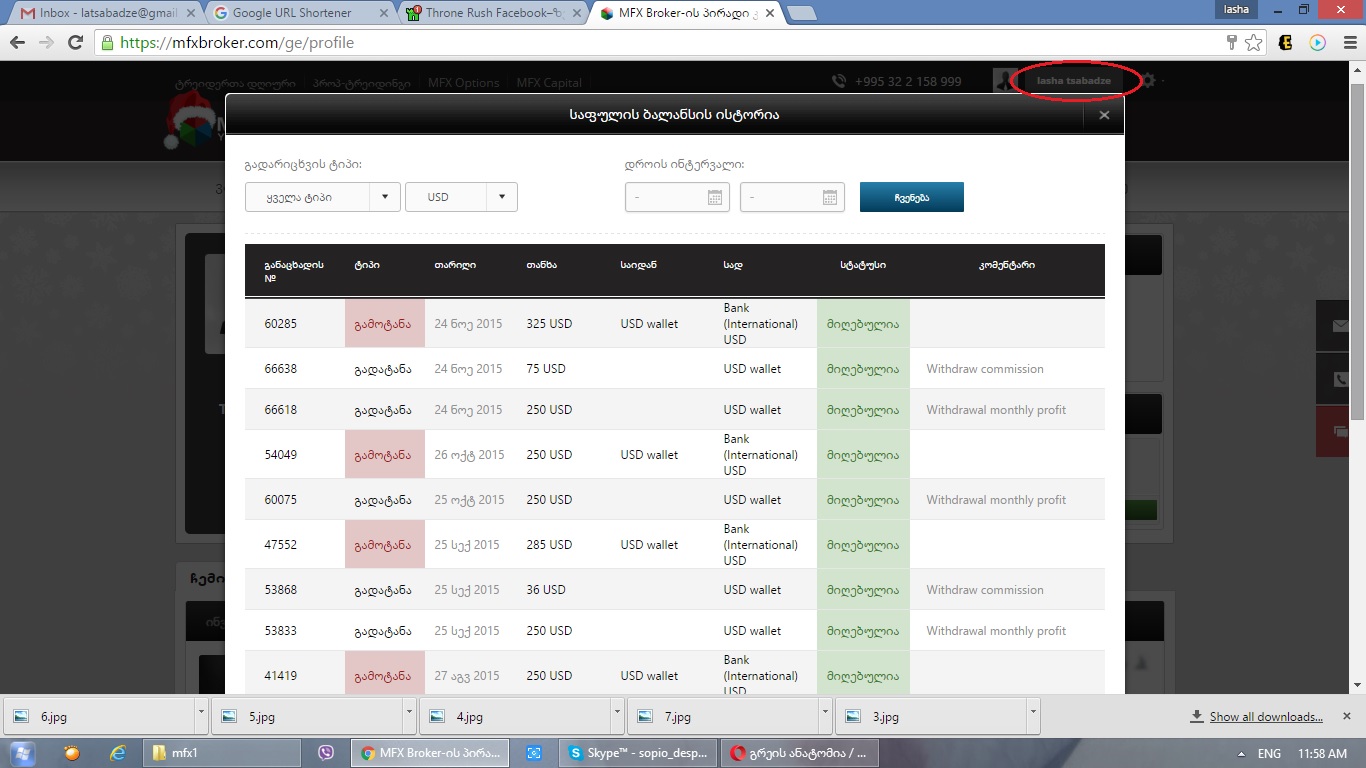This screenshot has height=768, width=1366.
Task: Click the key saved-password icon in address bar
Action: point(1232,43)
